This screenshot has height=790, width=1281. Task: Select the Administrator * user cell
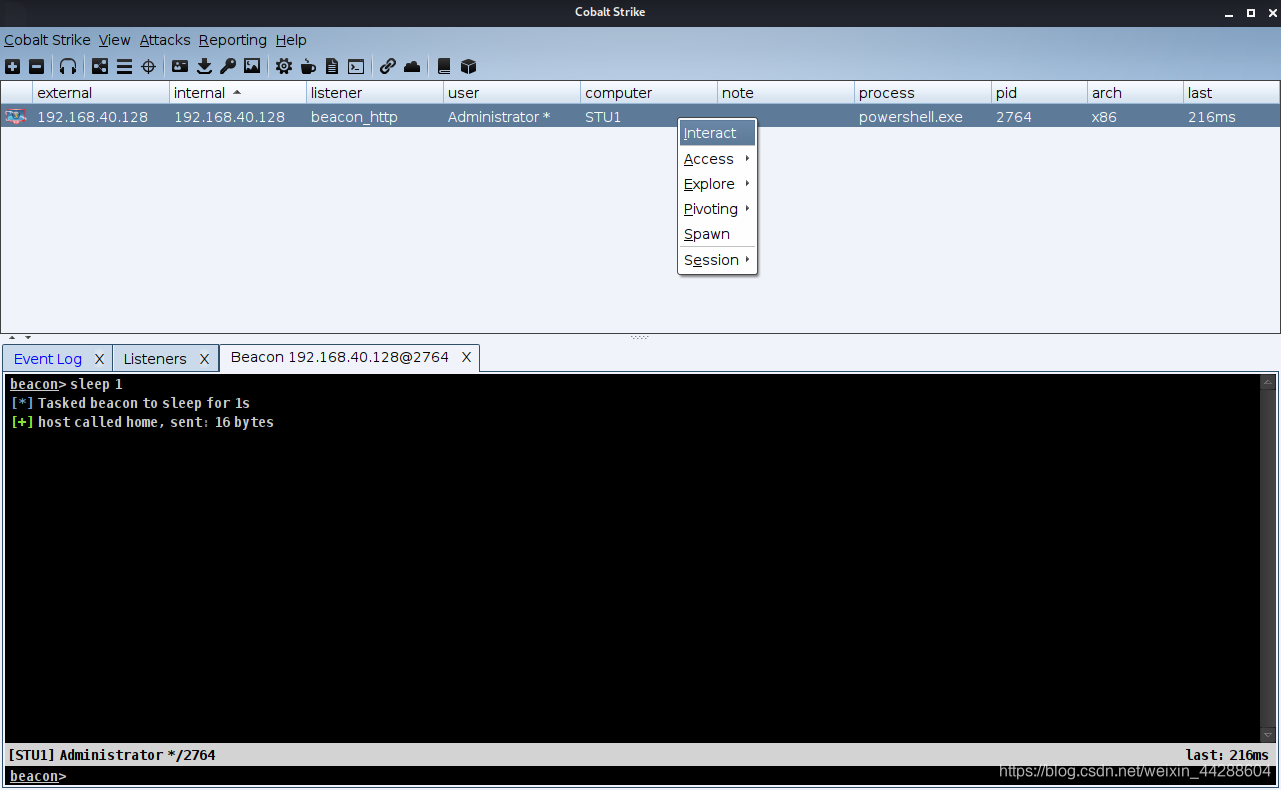[x=512, y=117]
